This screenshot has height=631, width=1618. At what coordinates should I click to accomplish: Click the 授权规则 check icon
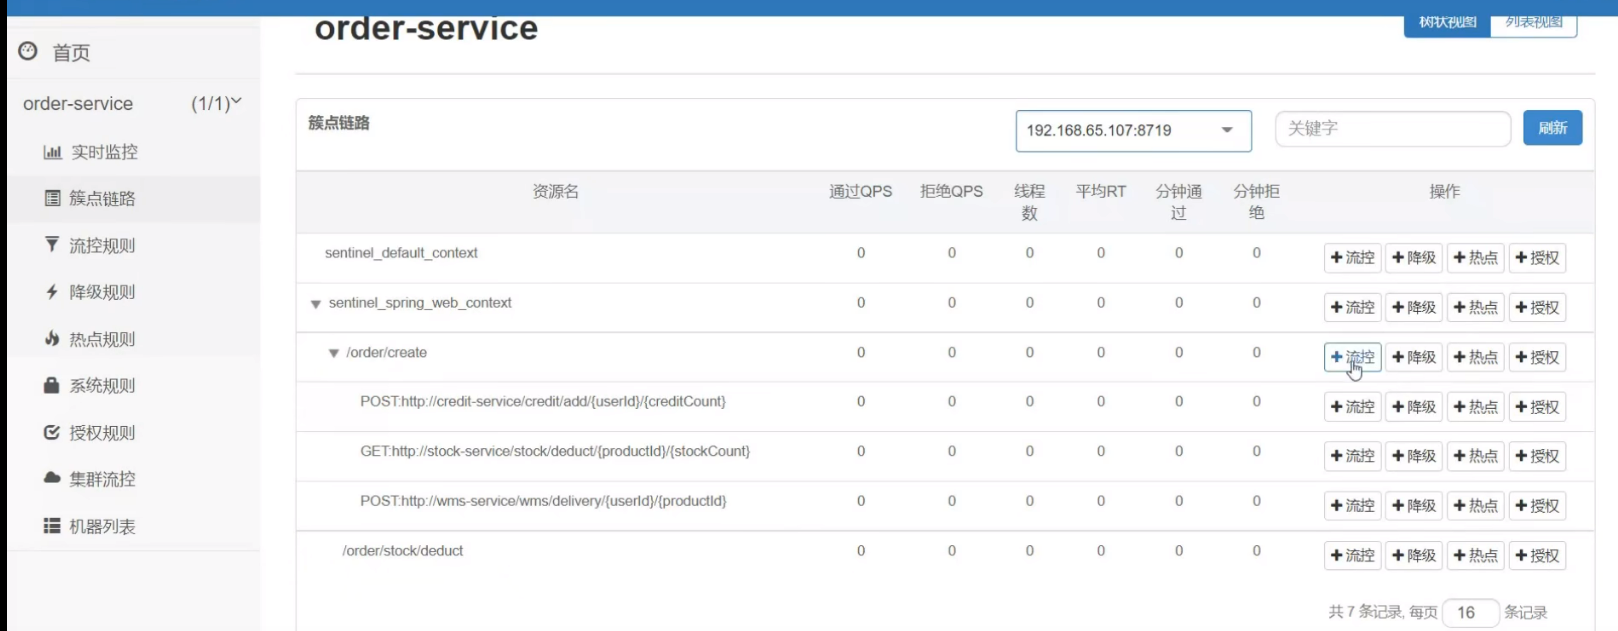(x=52, y=432)
